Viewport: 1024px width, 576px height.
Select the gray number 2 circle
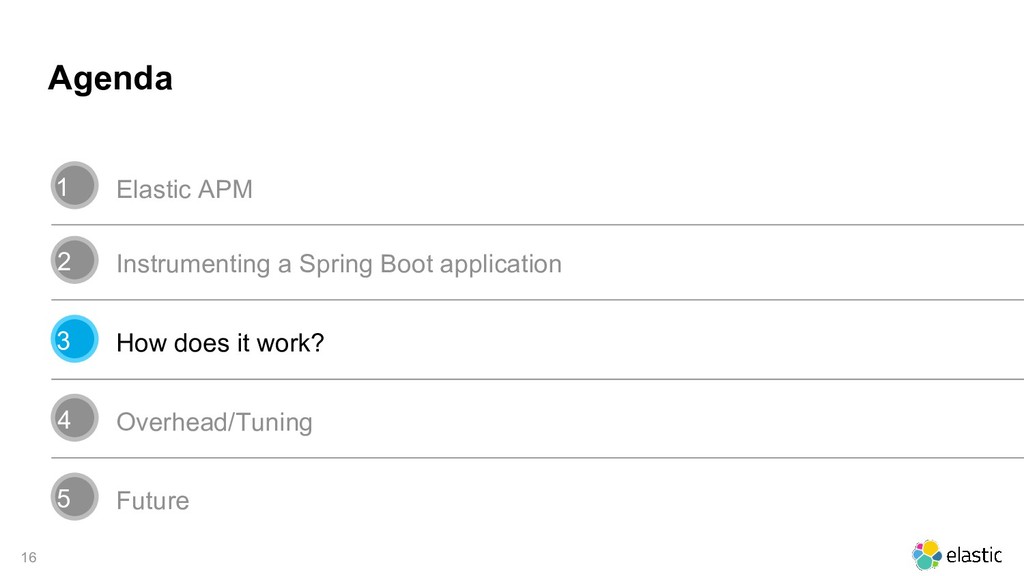tap(74, 262)
